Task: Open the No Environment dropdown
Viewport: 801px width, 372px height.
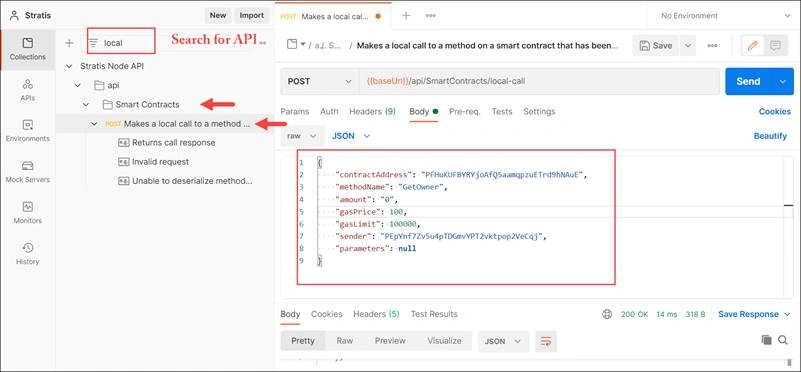Action: (725, 16)
